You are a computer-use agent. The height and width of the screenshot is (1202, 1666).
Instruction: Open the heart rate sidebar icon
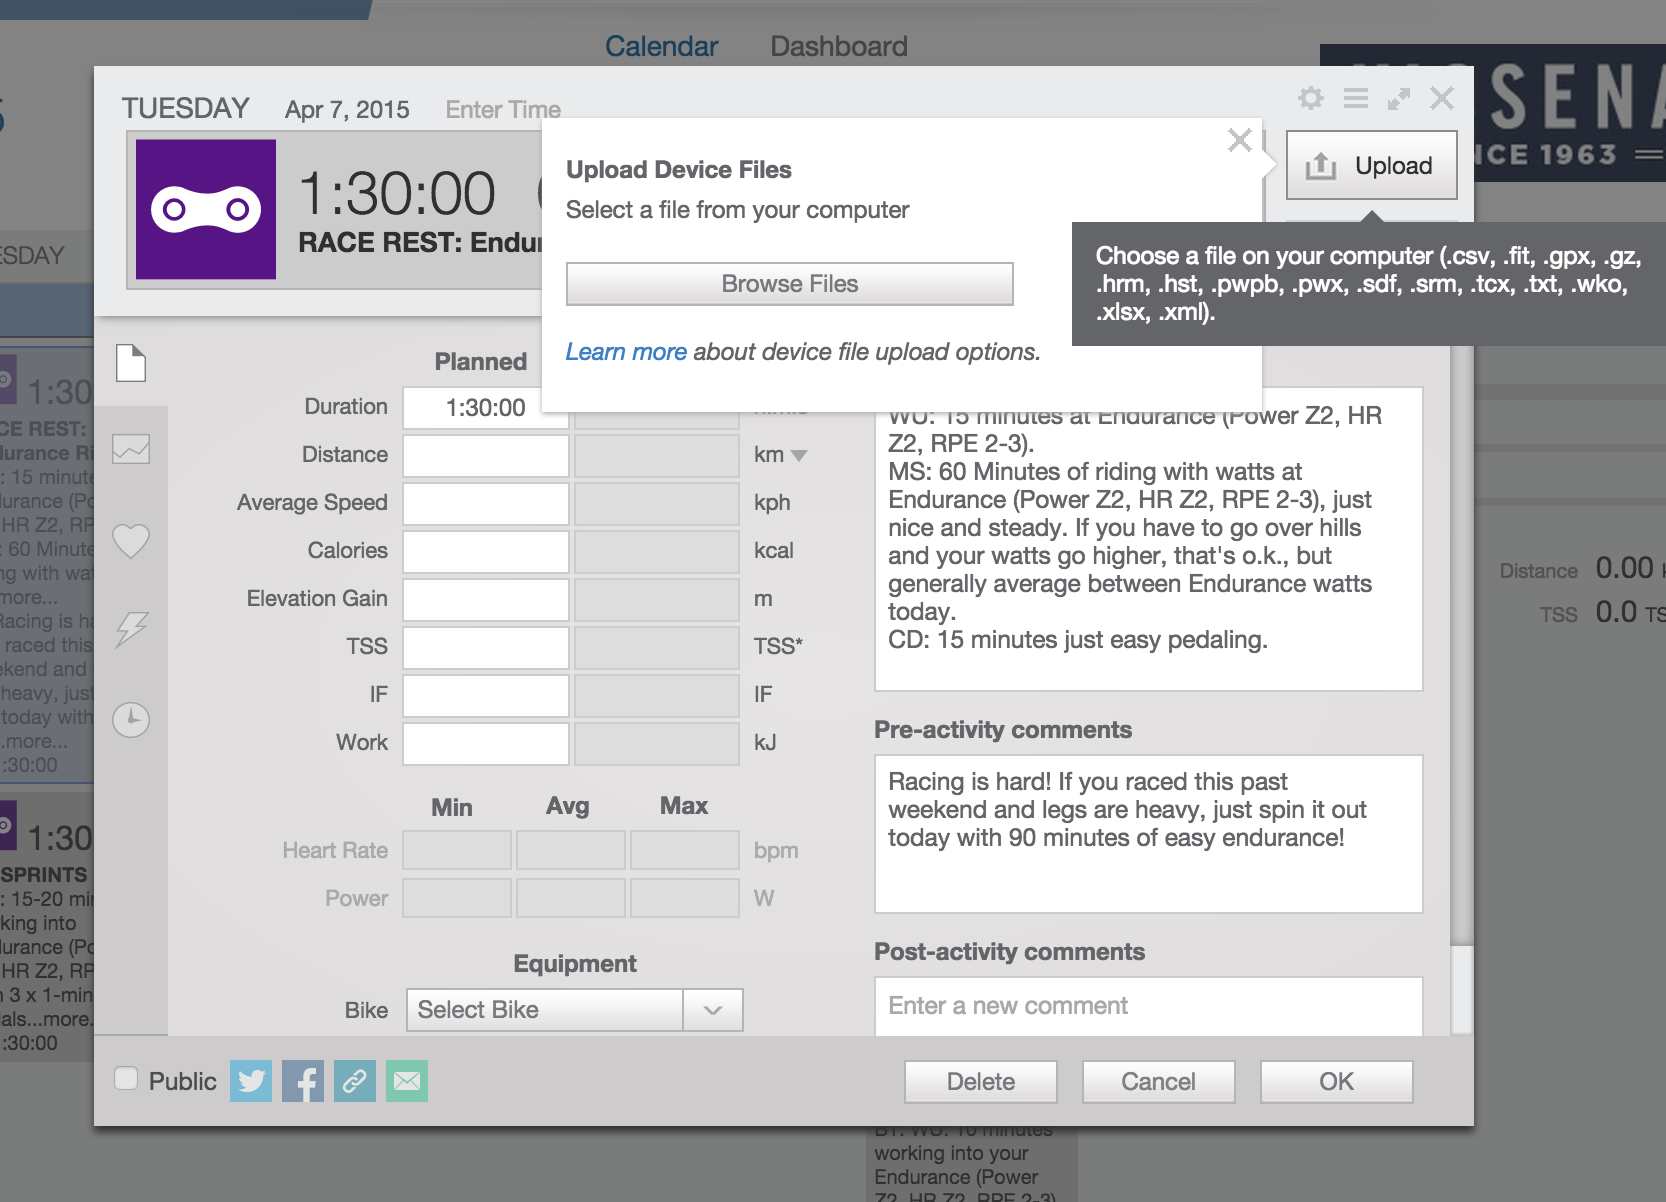131,541
